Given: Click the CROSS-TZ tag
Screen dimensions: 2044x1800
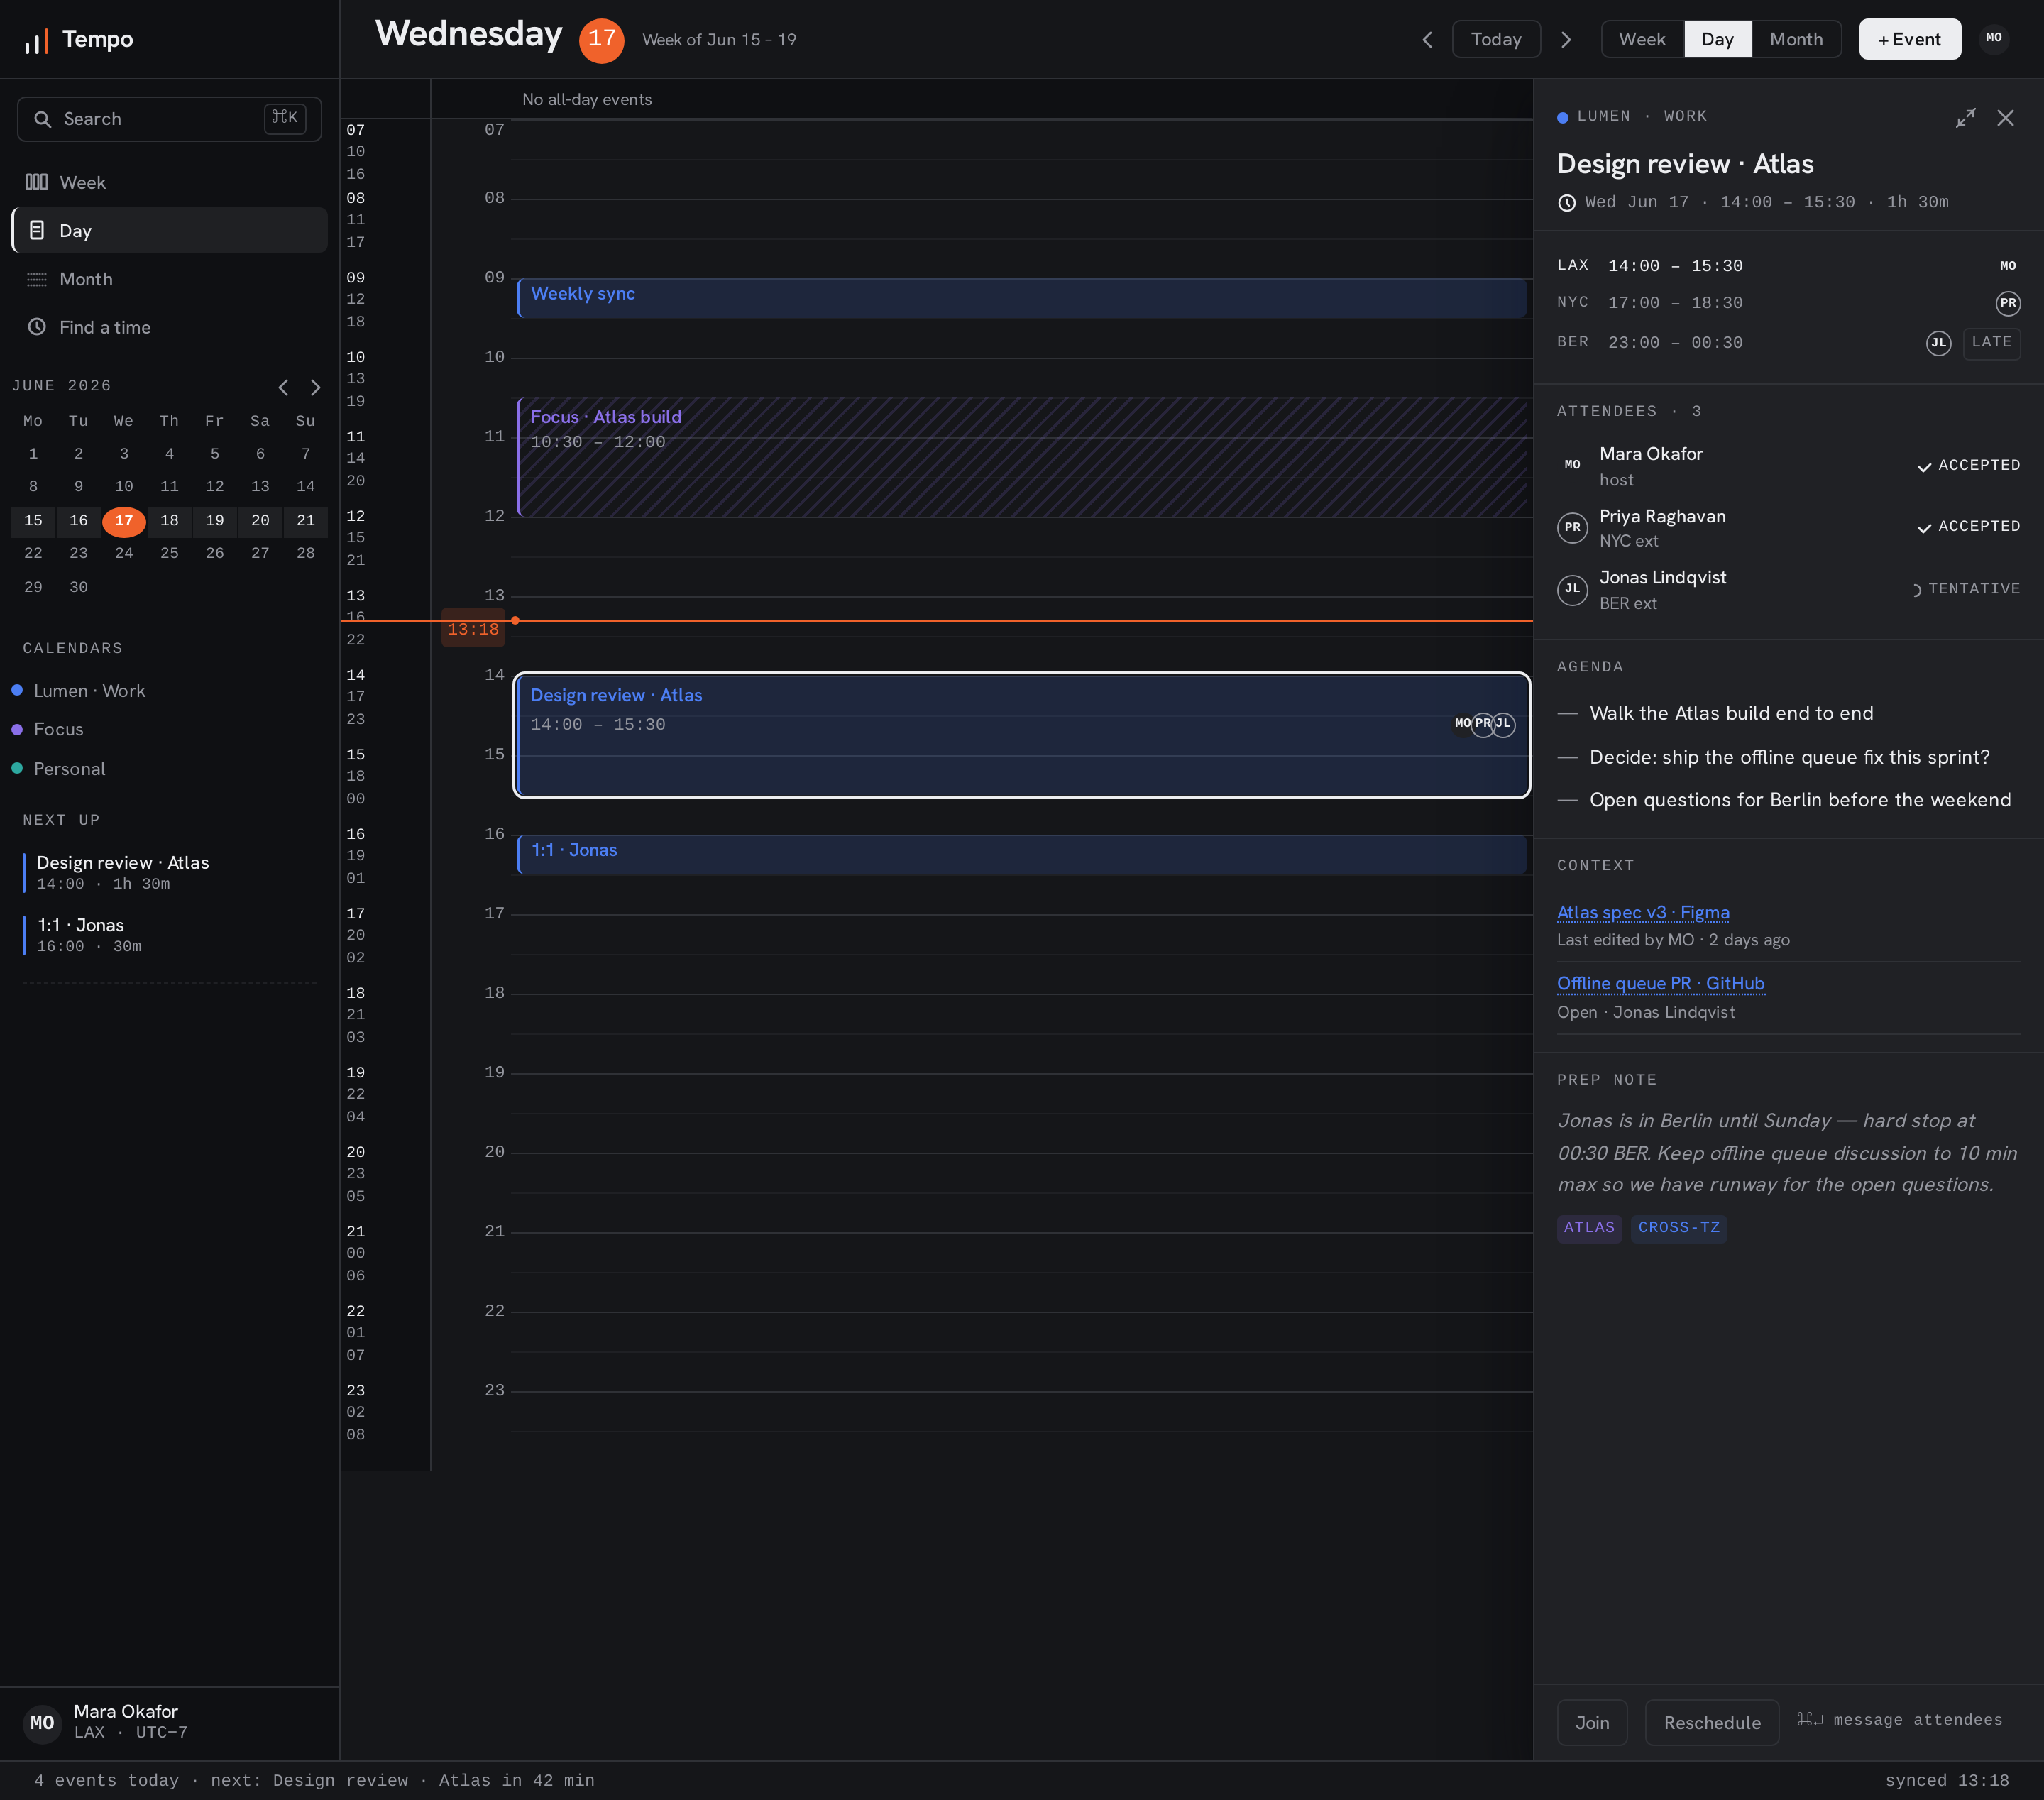Looking at the screenshot, I should pos(1678,1228).
